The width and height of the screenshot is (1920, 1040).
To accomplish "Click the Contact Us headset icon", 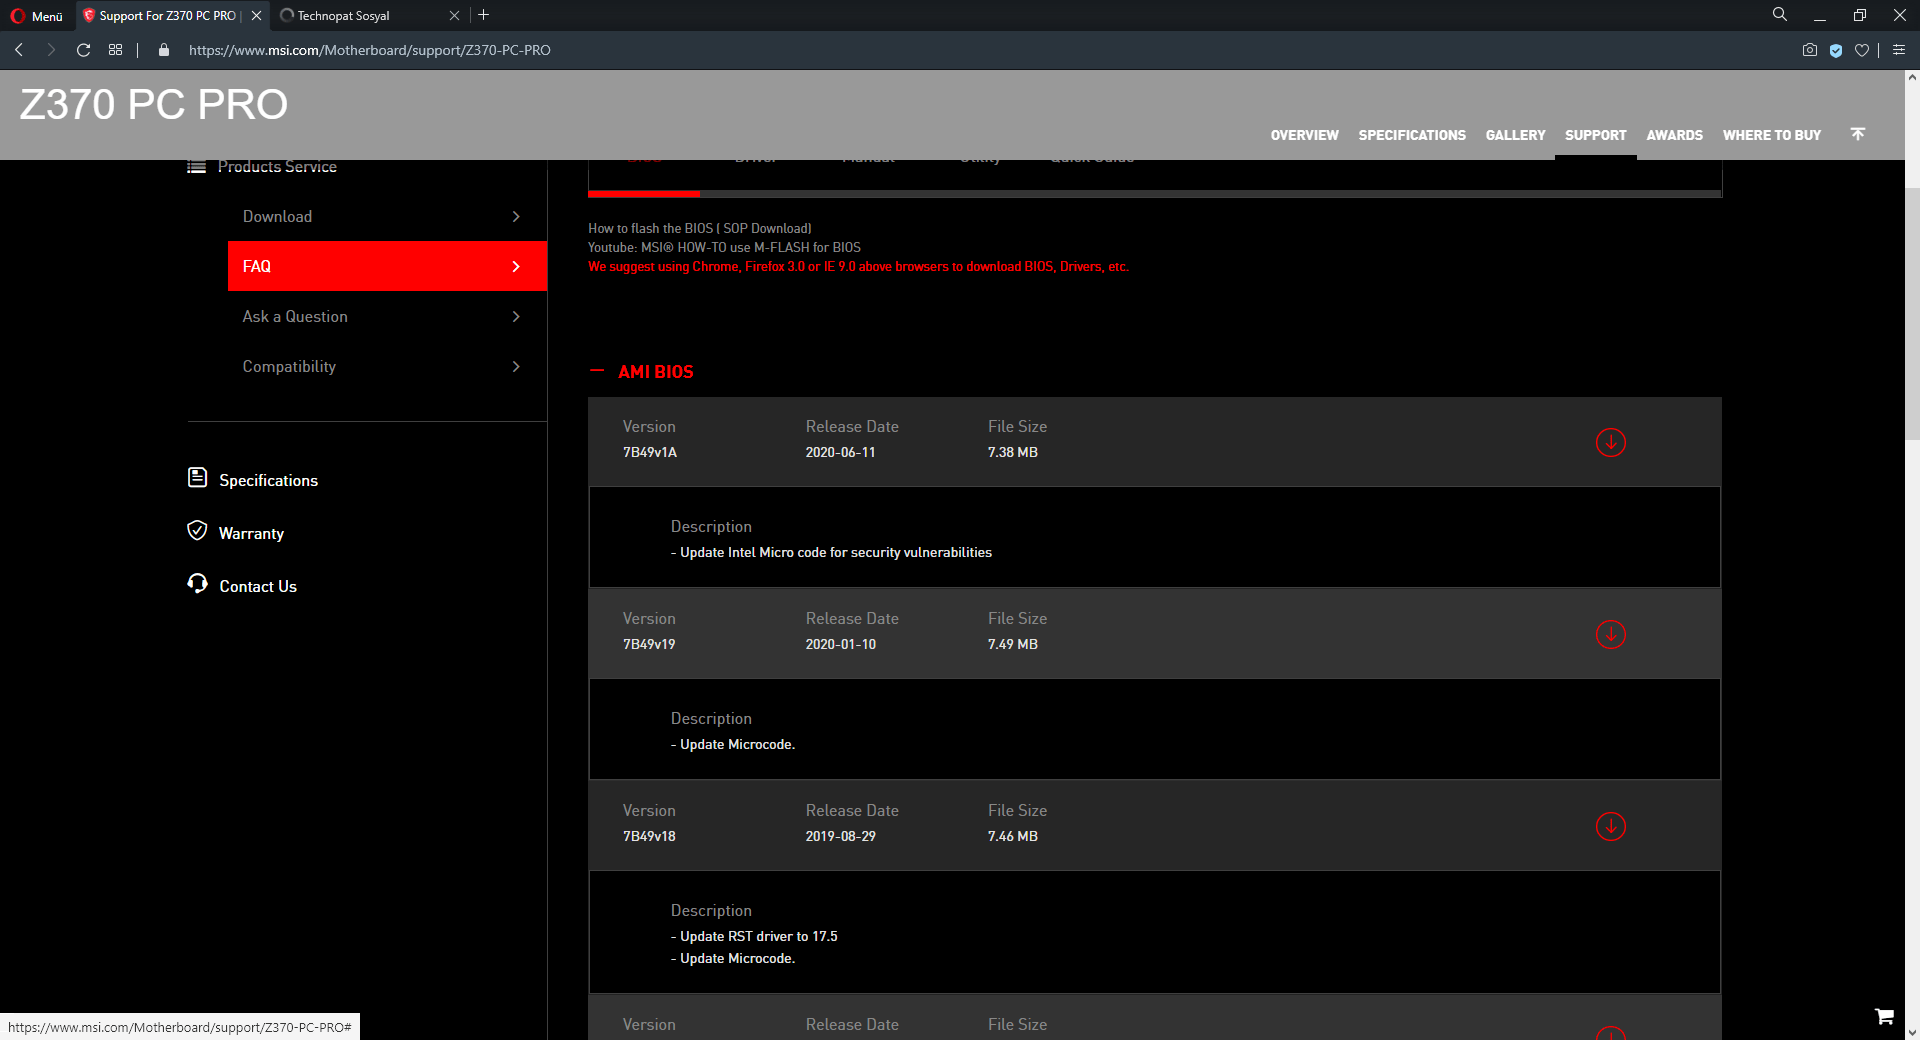I will pyautogui.click(x=198, y=584).
